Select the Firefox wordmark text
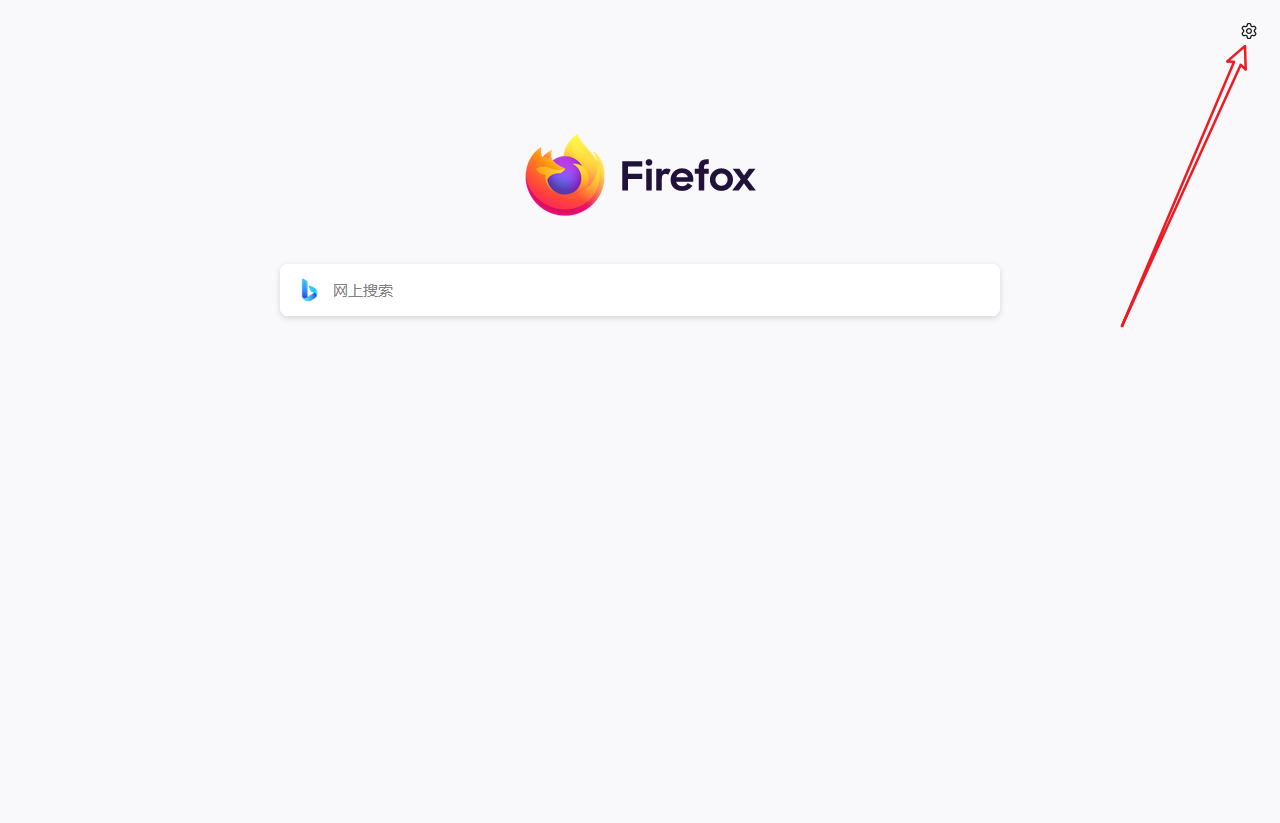 pos(688,176)
